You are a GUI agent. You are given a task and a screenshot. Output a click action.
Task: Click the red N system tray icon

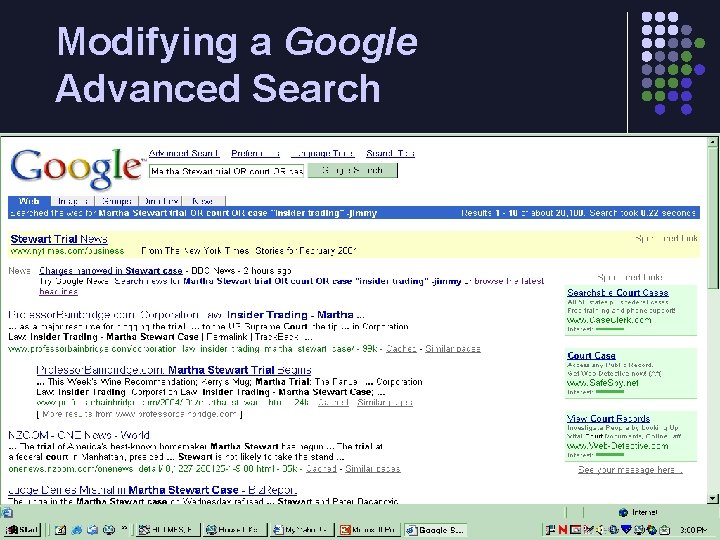pyautogui.click(x=562, y=529)
